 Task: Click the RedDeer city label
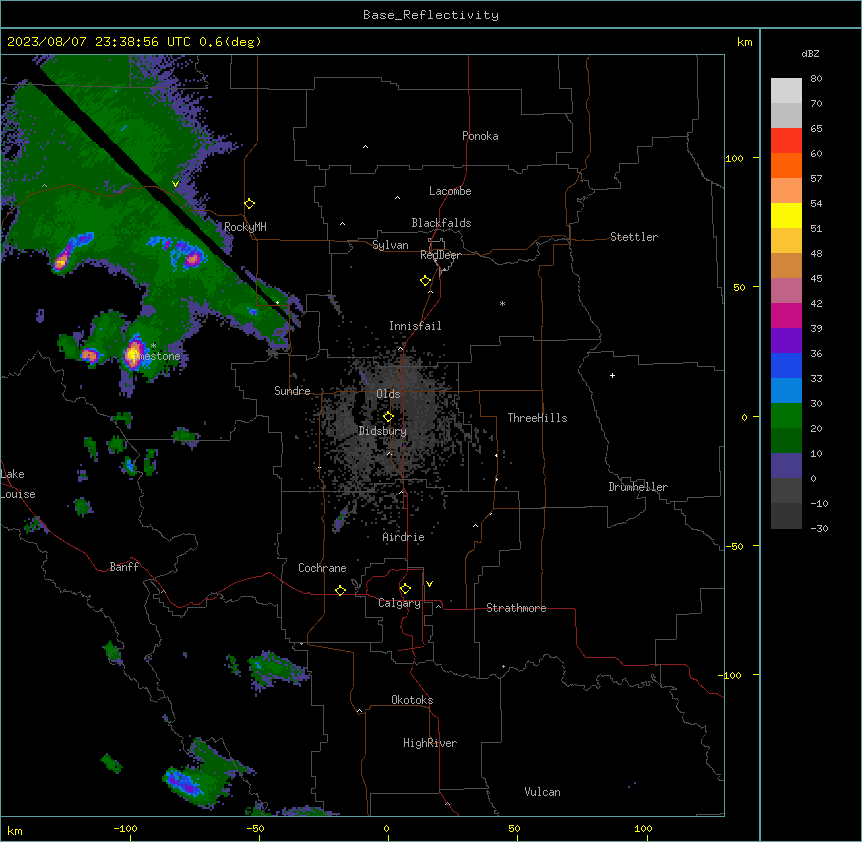[x=440, y=255]
